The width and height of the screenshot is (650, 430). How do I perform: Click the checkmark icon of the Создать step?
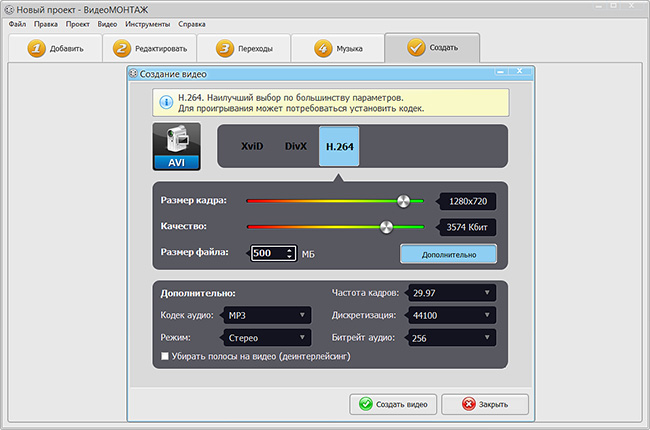[x=416, y=48]
